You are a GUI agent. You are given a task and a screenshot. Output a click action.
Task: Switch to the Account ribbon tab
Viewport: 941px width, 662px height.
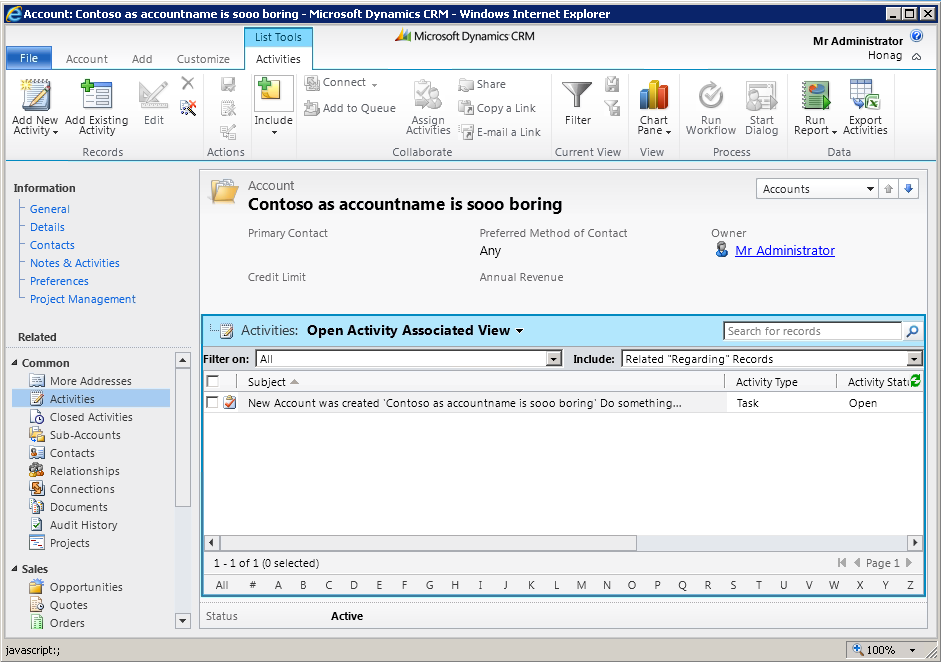86,59
